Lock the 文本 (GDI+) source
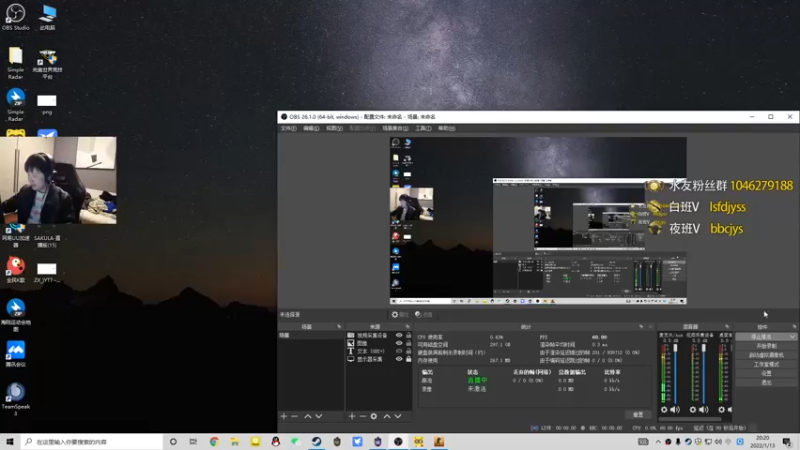The image size is (800, 450). pos(408,351)
